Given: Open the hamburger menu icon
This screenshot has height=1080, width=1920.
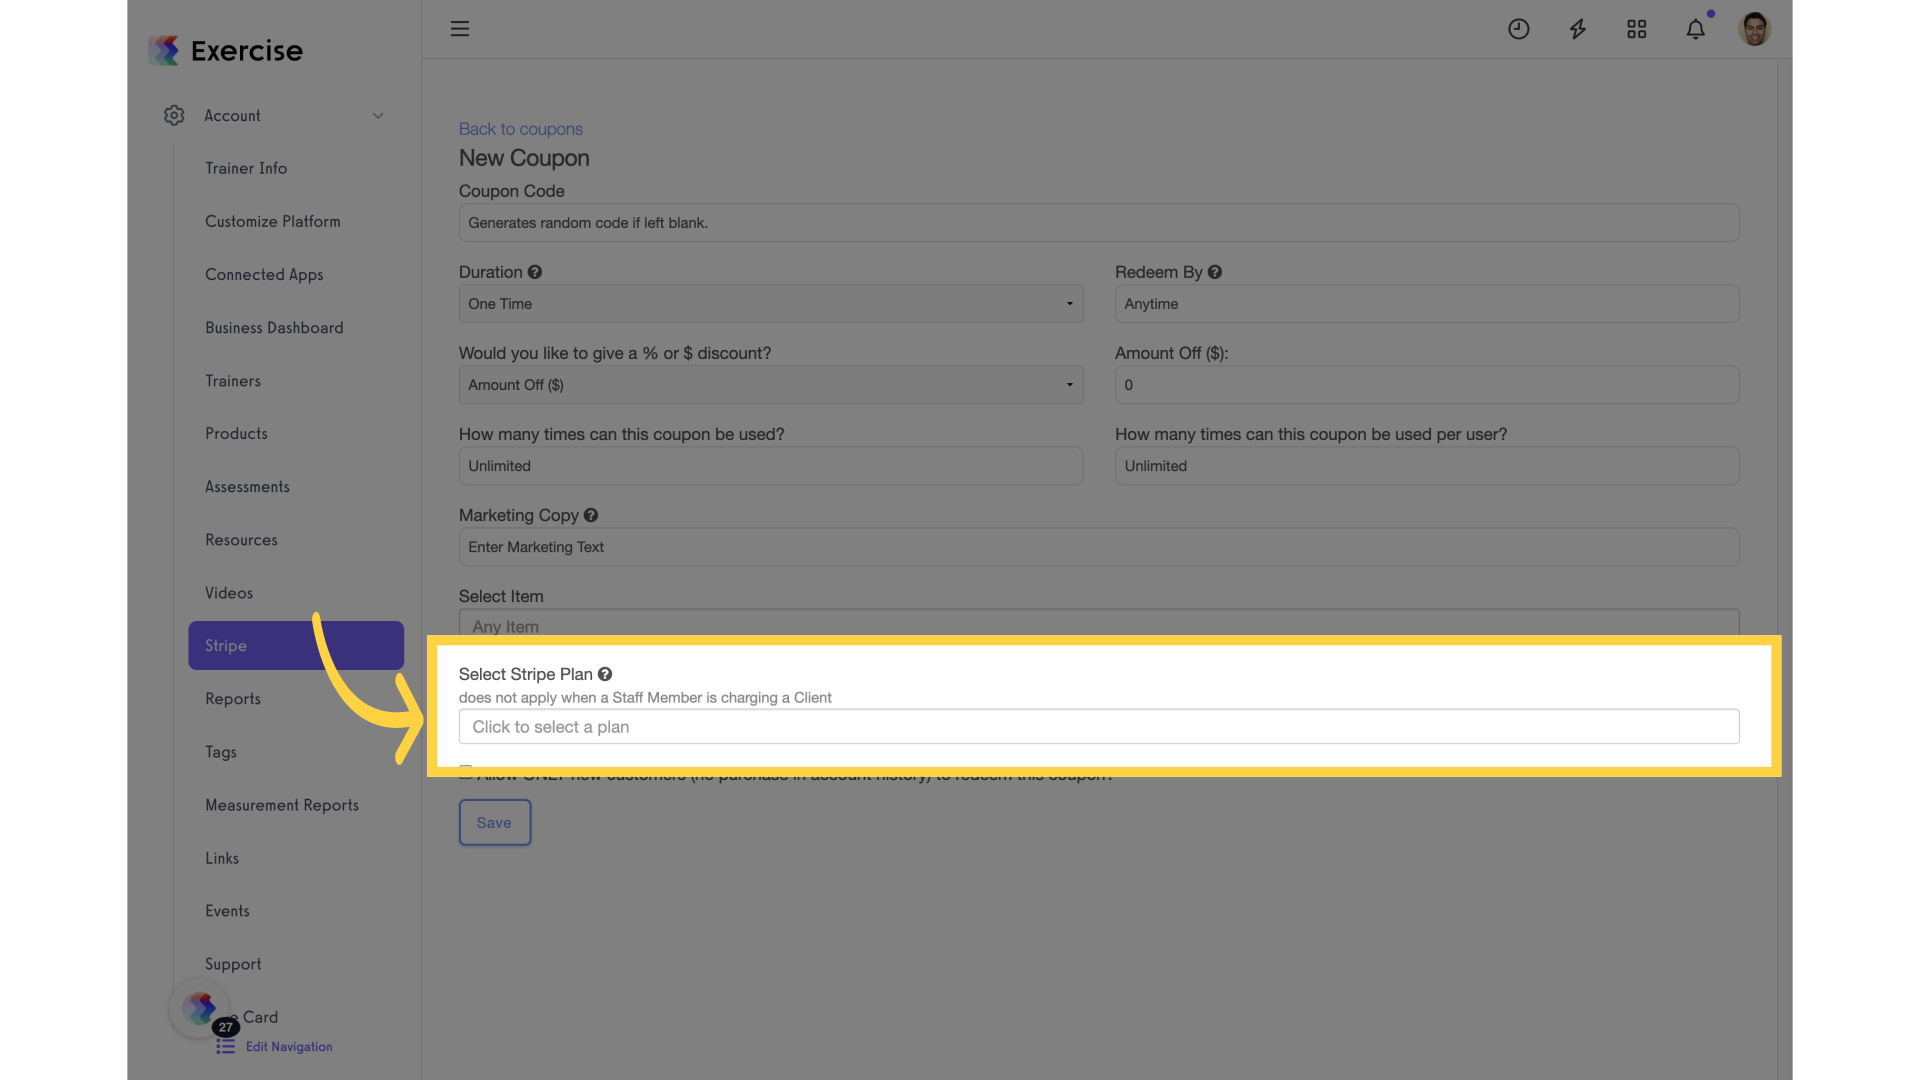Looking at the screenshot, I should click(x=460, y=29).
